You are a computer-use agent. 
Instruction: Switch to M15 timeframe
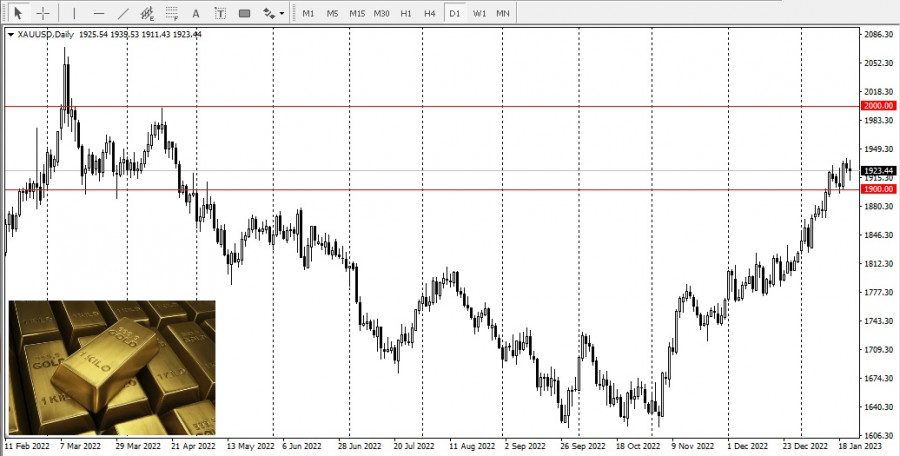pyautogui.click(x=357, y=13)
